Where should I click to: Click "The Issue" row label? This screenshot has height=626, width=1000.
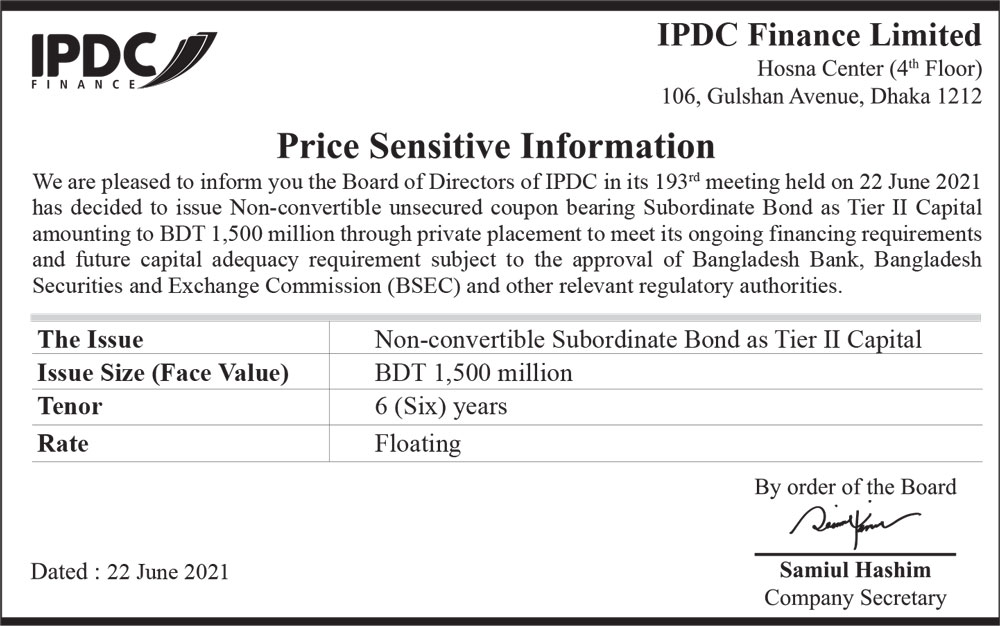90,339
